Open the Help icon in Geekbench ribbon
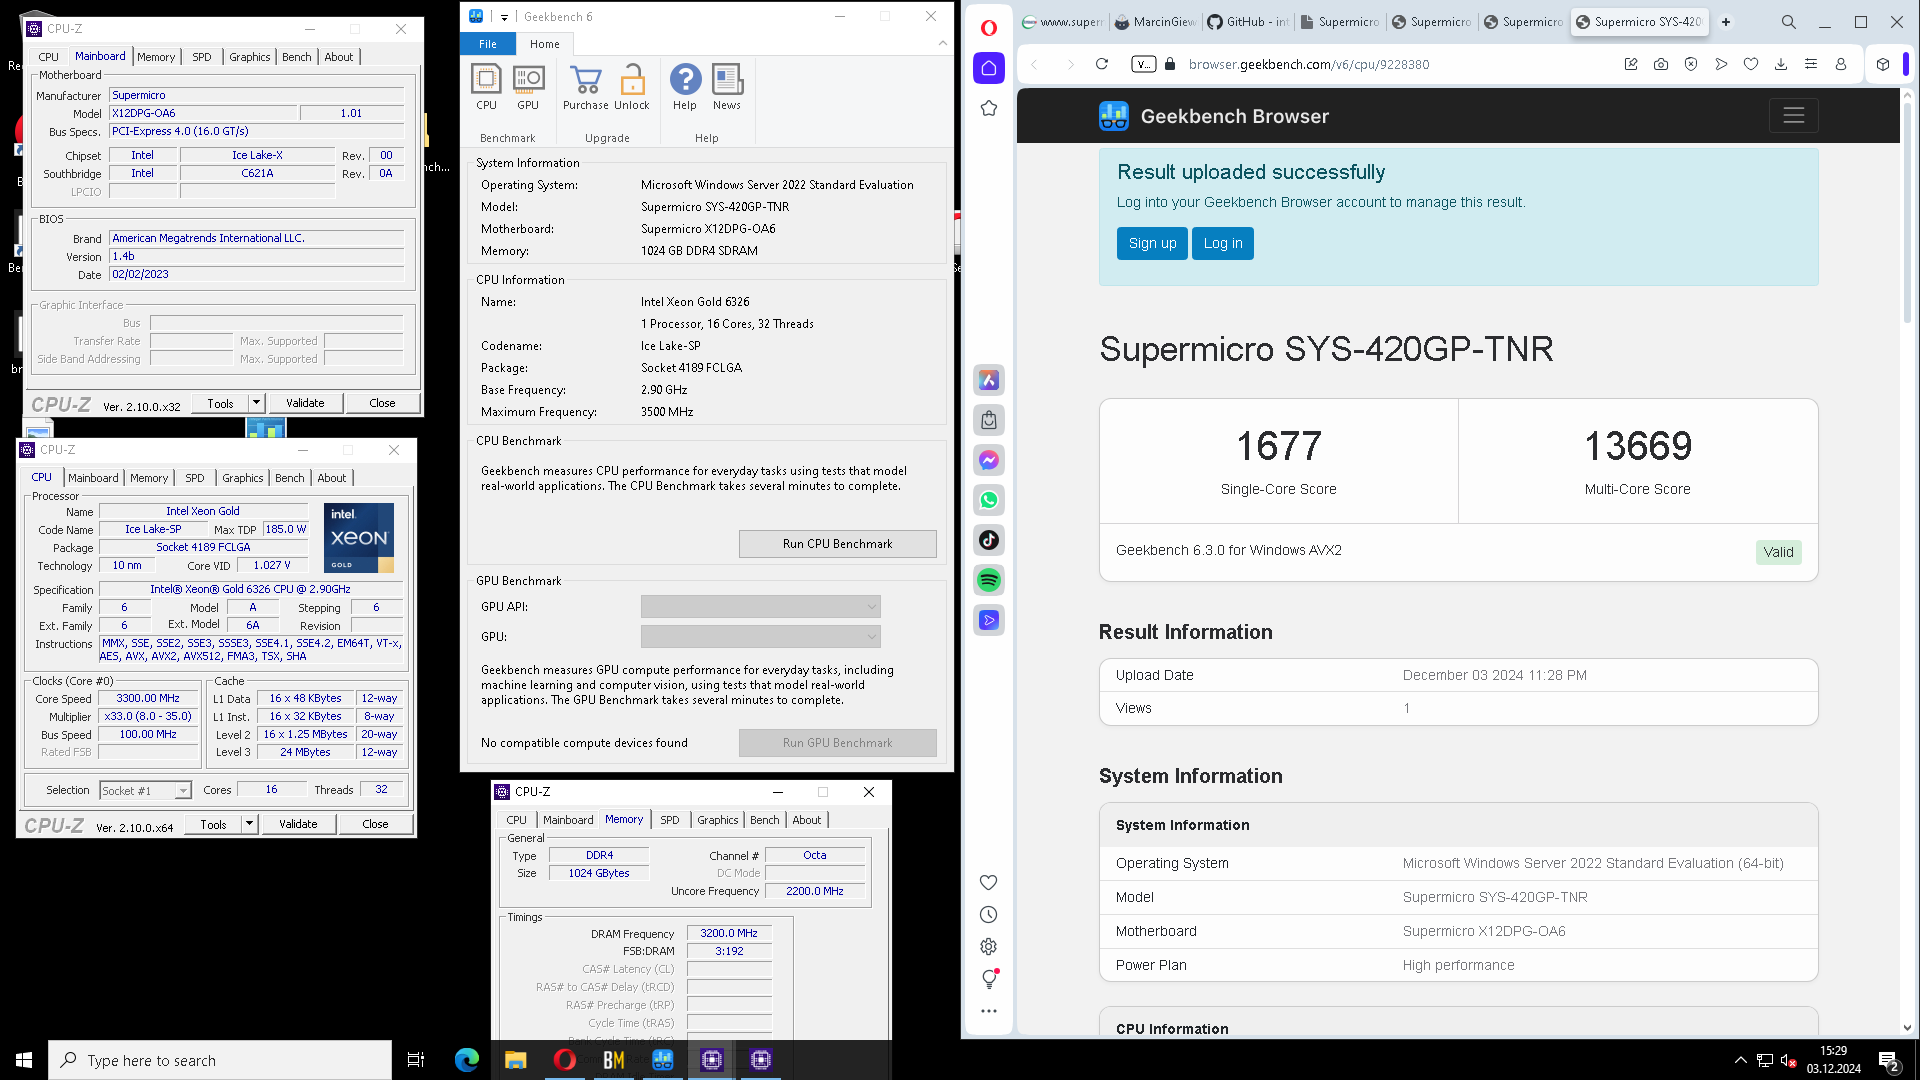The height and width of the screenshot is (1080, 1920). coord(685,87)
